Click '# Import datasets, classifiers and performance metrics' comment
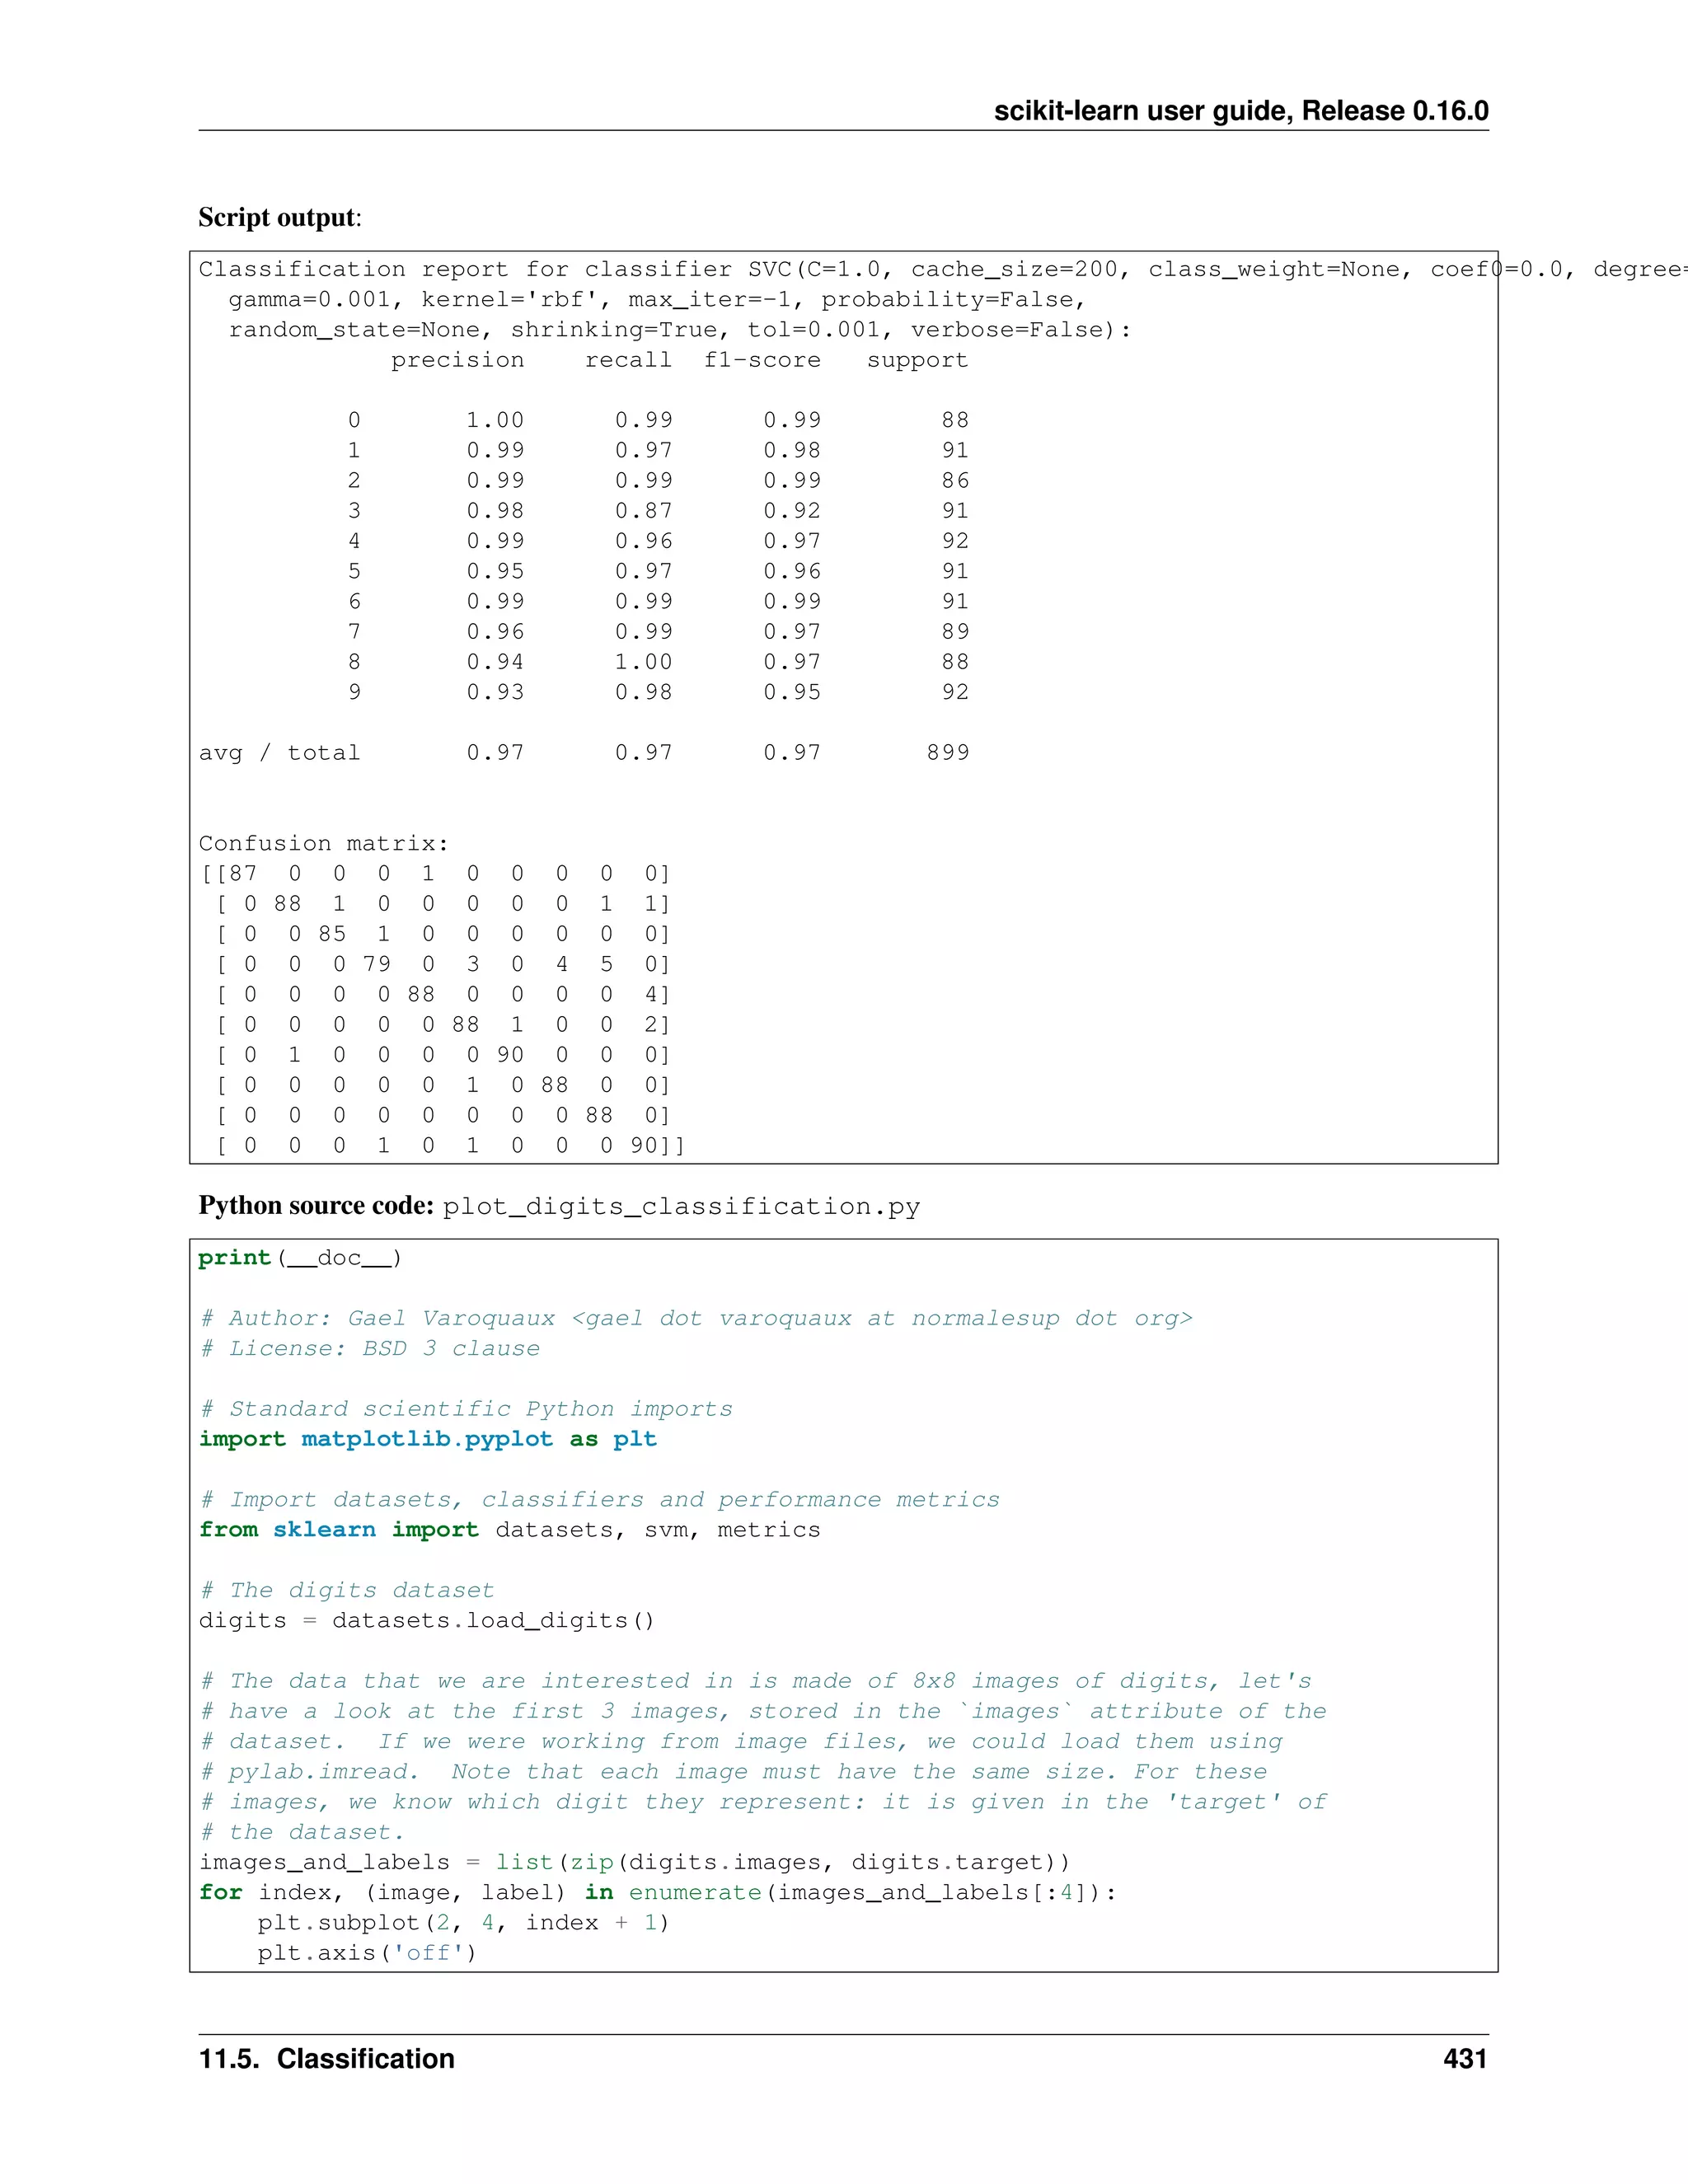Image resolution: width=1688 pixels, height=2184 pixels. 599,1499
